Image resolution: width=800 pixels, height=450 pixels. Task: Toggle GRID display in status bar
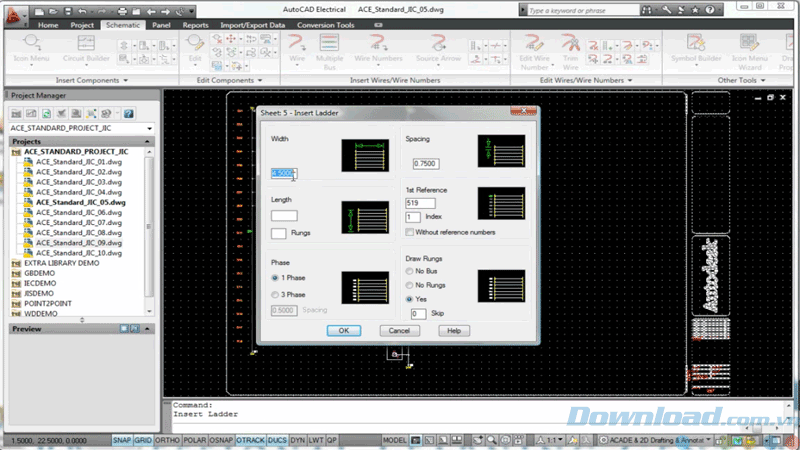pos(143,440)
